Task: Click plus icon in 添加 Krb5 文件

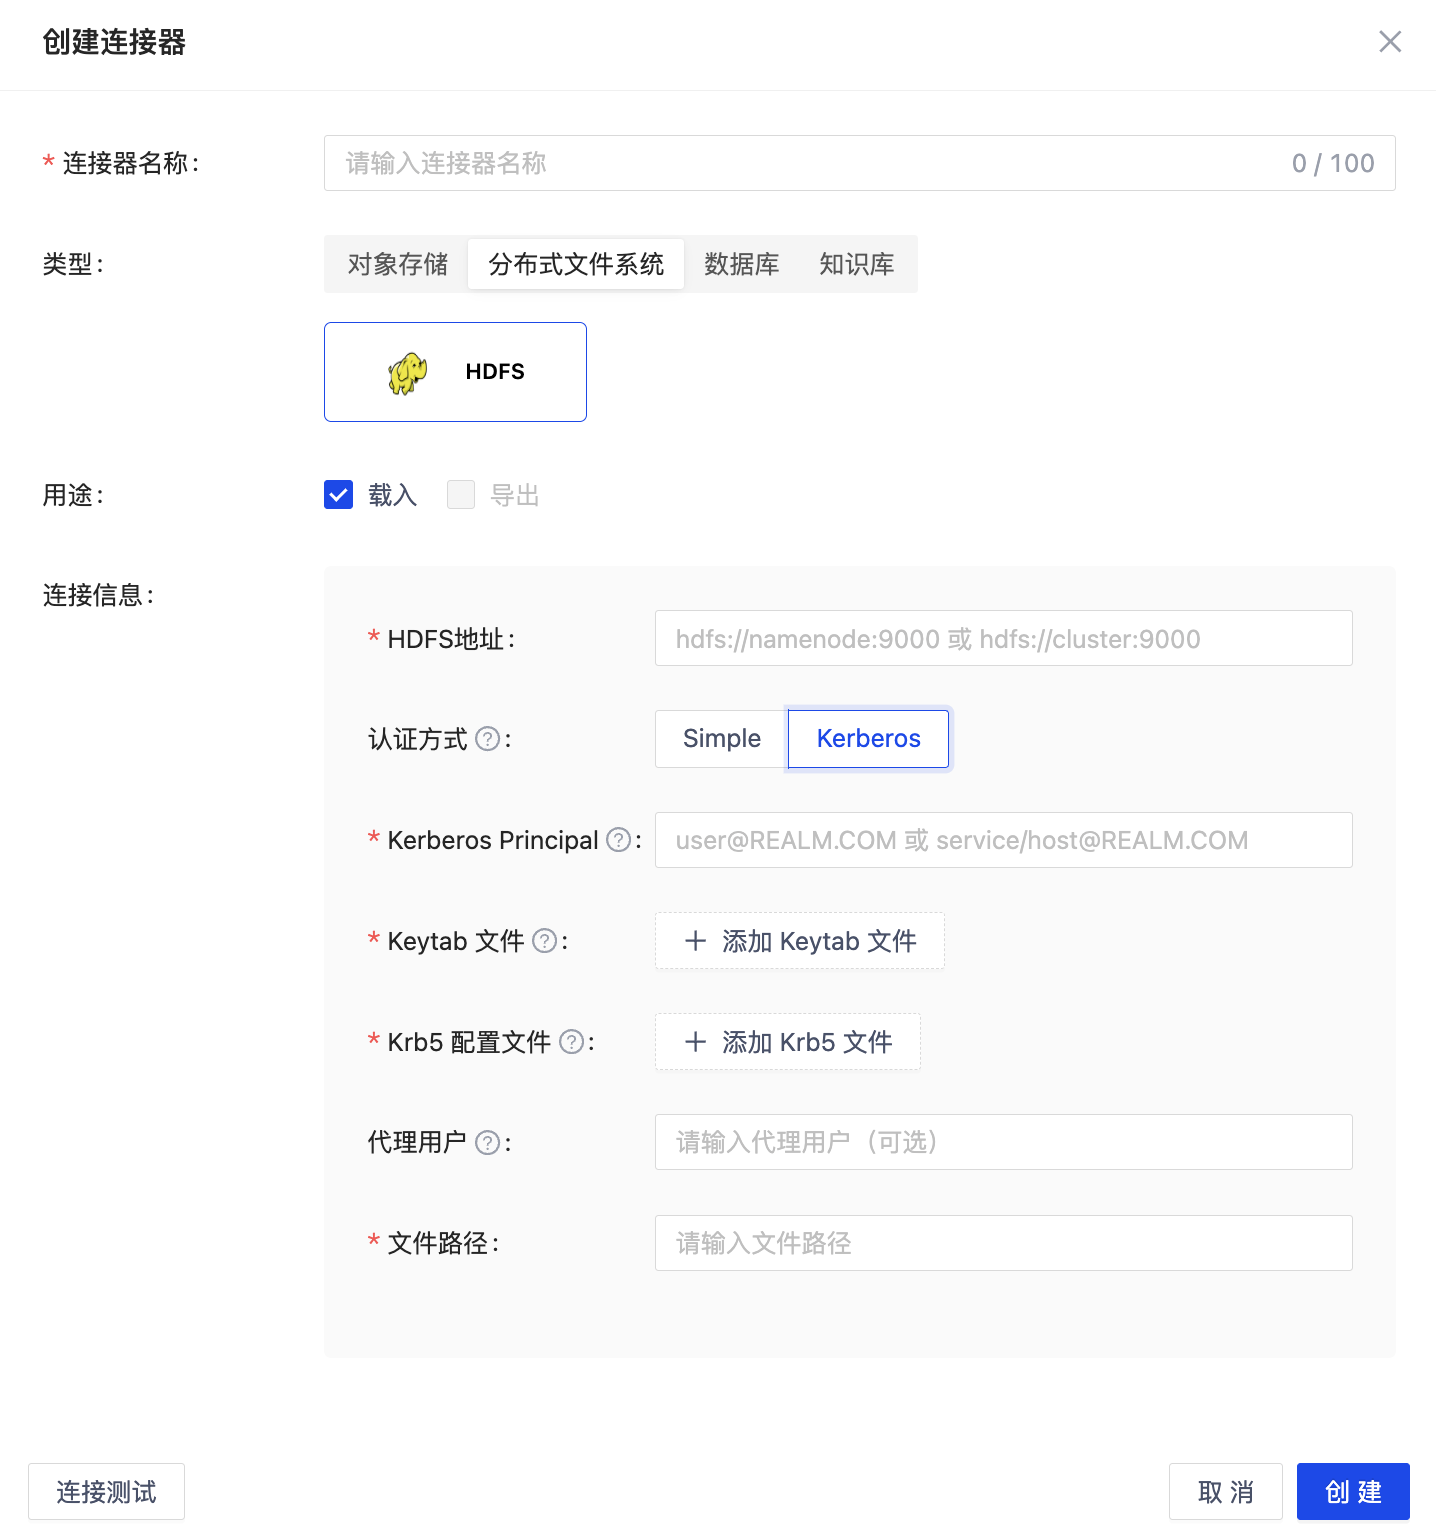Action: pos(696,1041)
